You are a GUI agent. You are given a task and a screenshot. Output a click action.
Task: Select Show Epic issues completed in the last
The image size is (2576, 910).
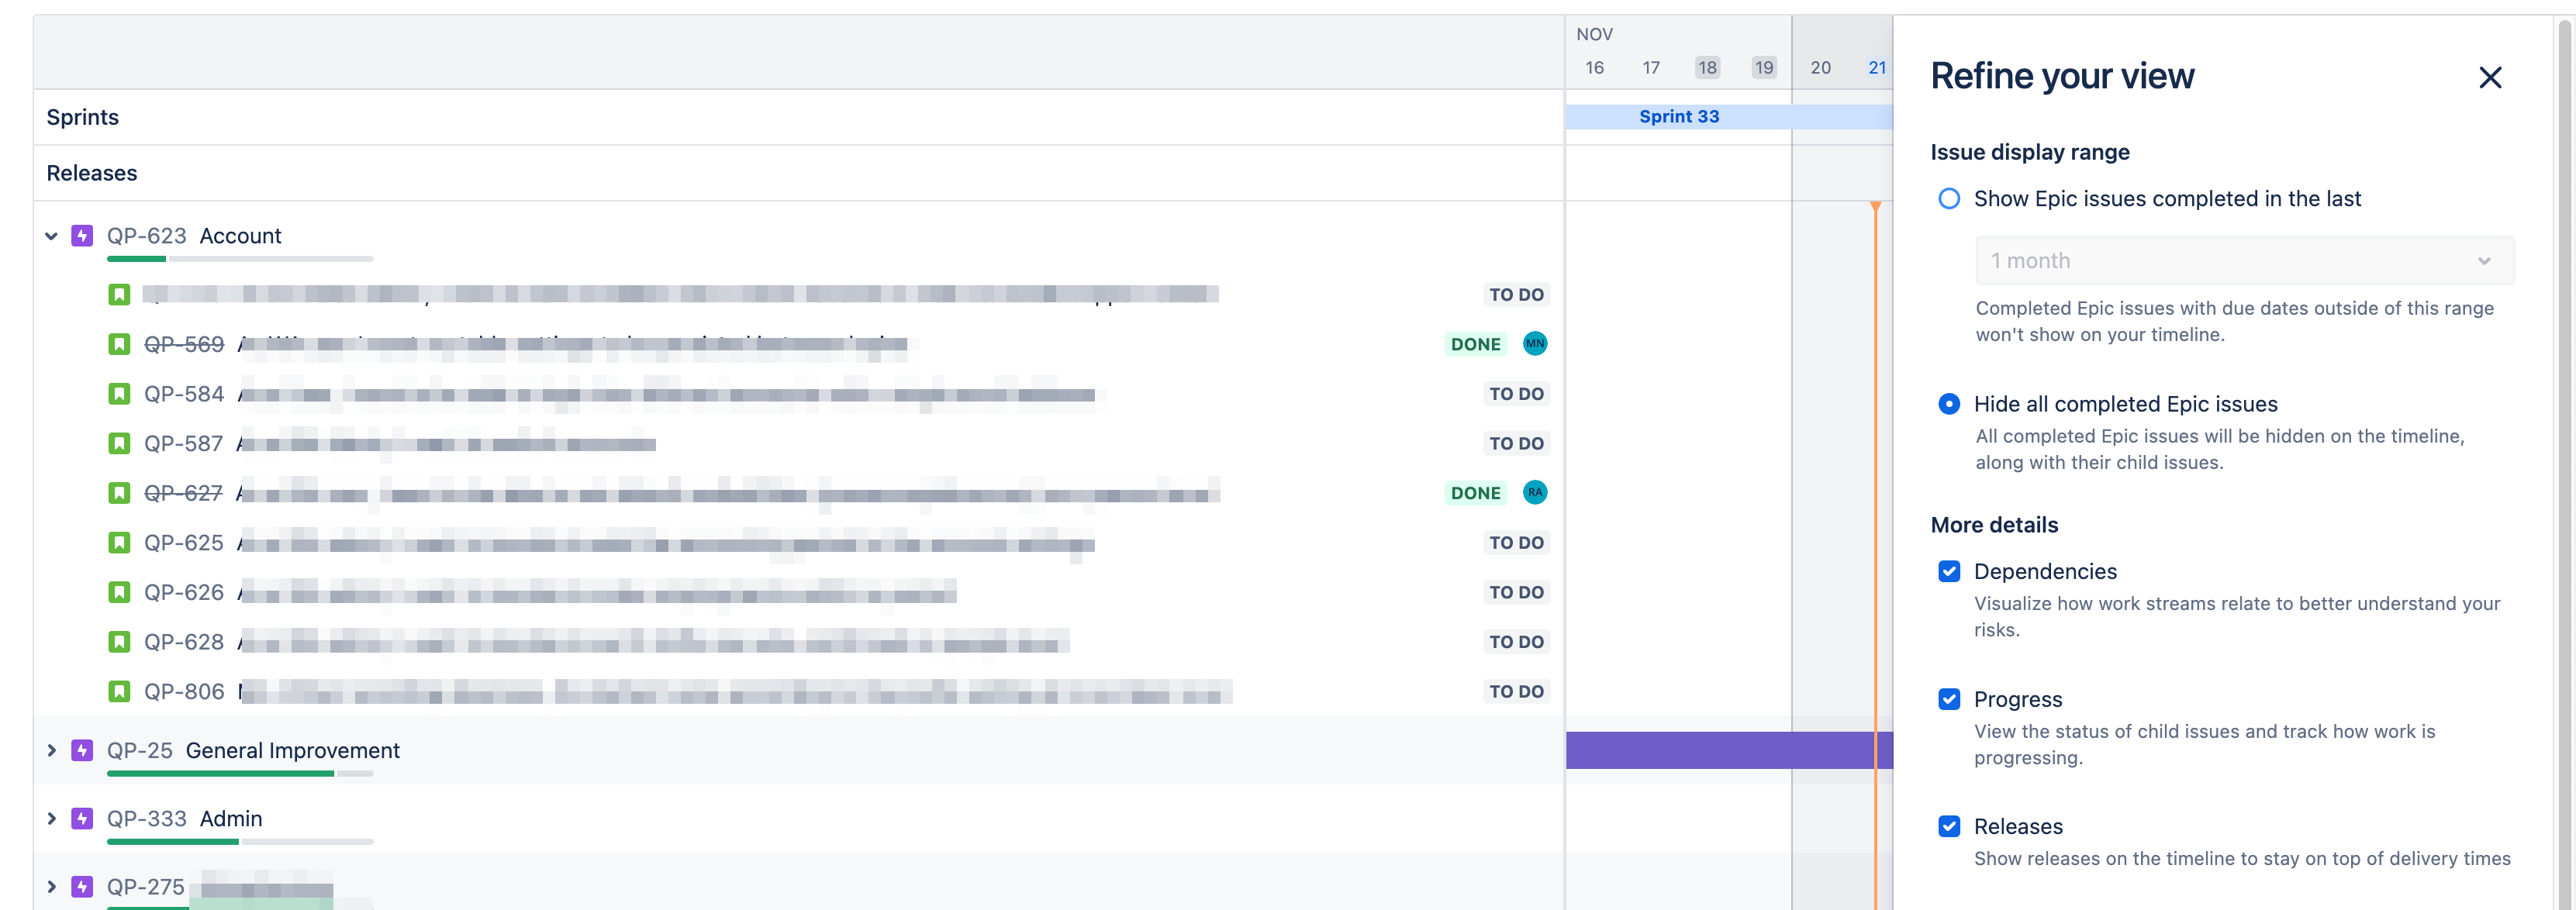point(1949,198)
